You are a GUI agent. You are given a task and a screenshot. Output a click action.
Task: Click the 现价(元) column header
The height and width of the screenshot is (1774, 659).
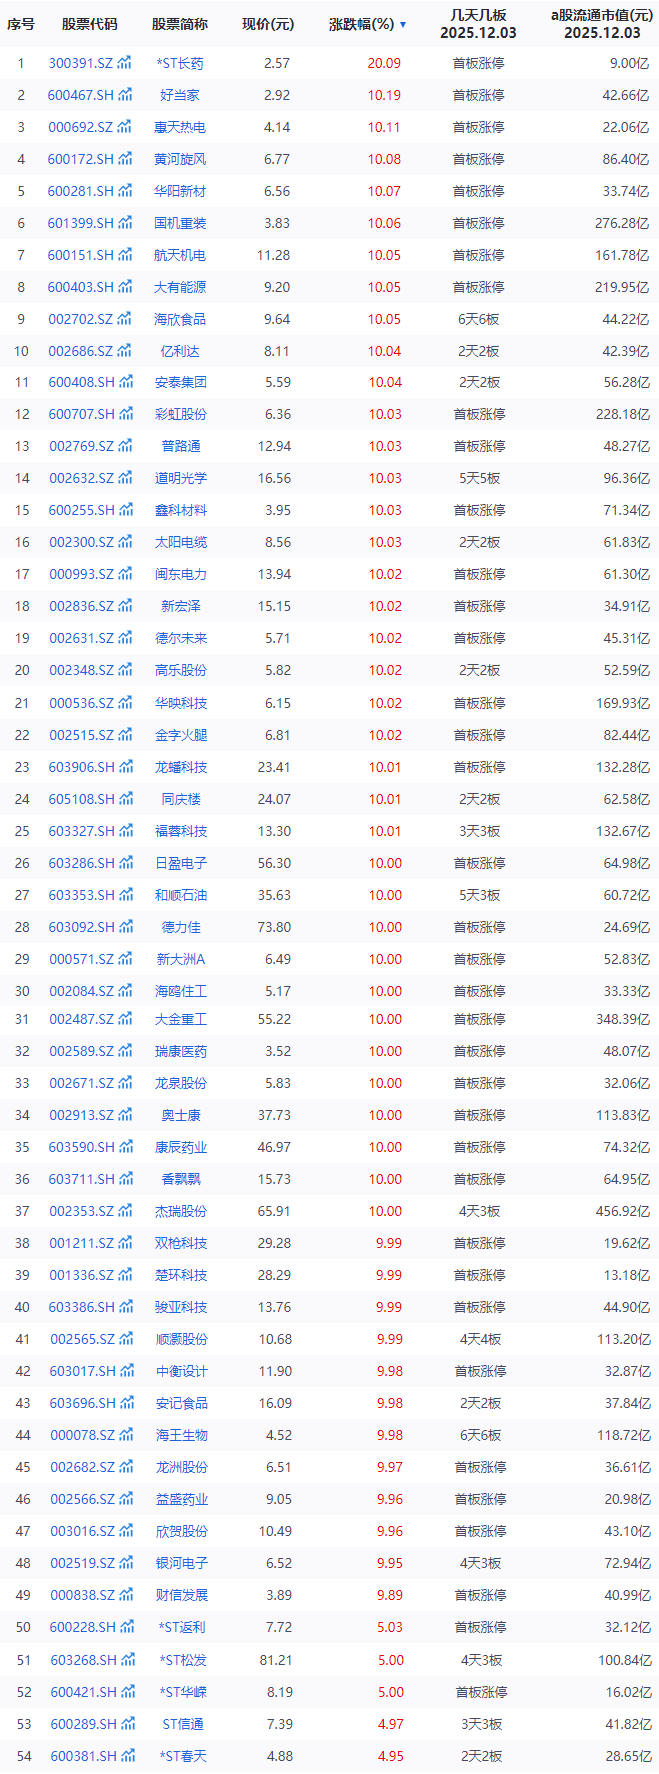268,24
